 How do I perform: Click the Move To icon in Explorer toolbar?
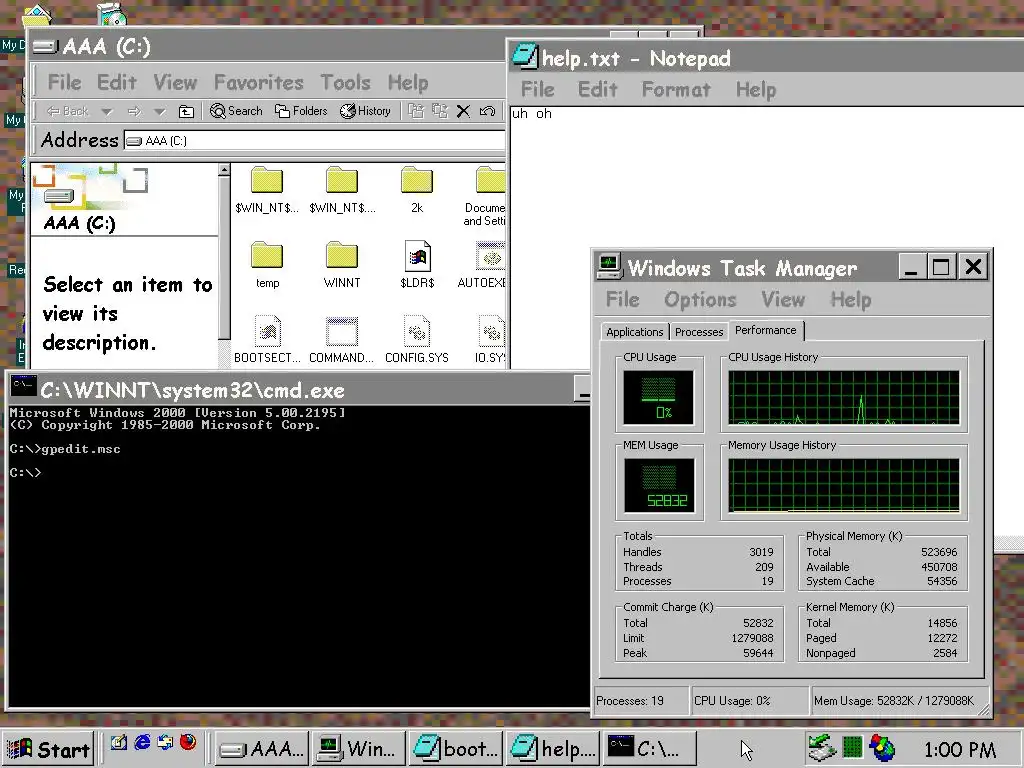click(416, 111)
